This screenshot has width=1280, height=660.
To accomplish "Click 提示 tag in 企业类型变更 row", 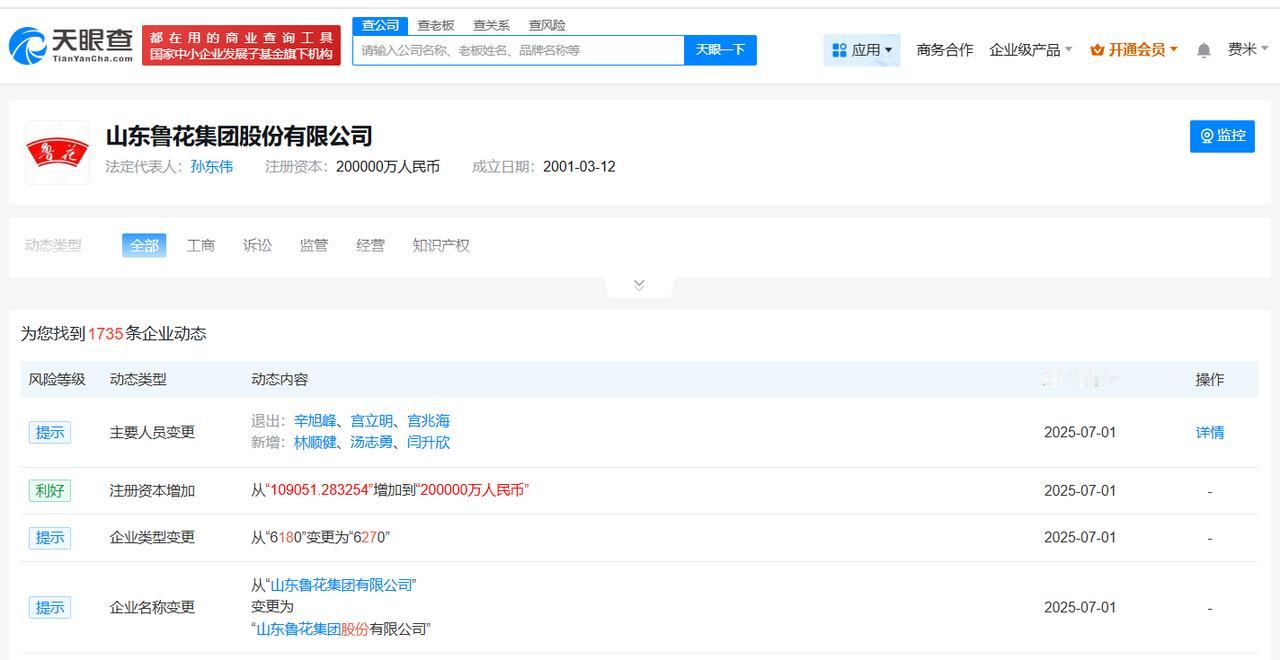I will coord(50,538).
